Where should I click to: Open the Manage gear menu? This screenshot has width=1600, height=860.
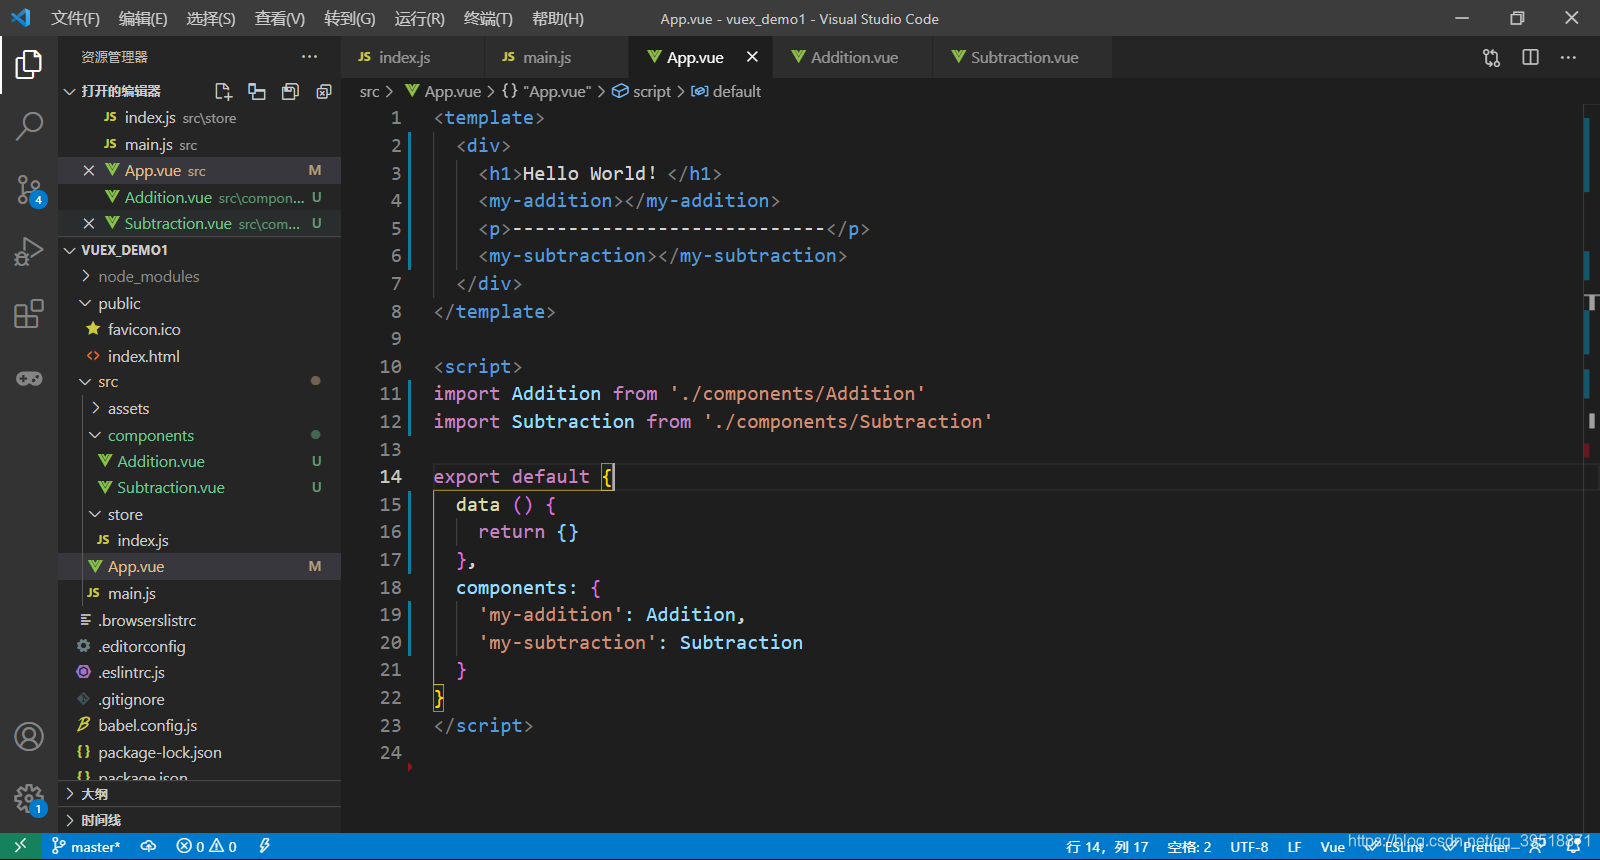[29, 798]
